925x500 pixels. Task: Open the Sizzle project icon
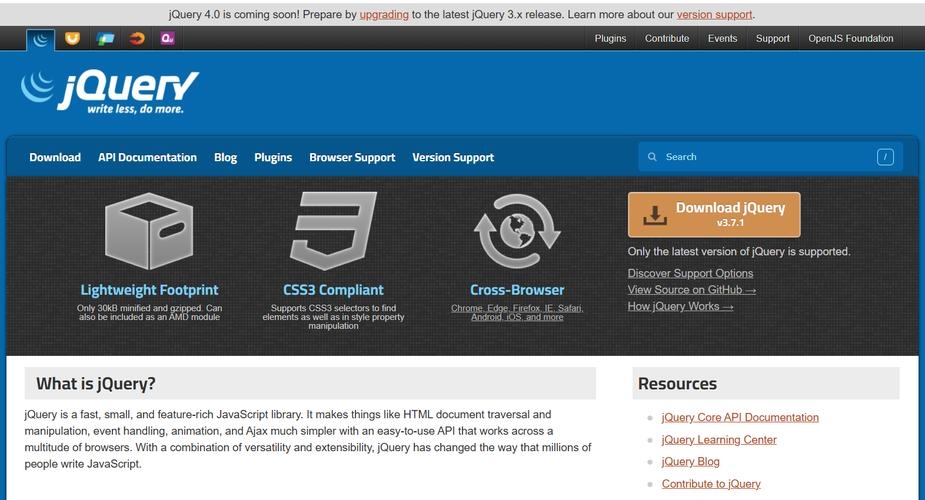[x=136, y=39]
